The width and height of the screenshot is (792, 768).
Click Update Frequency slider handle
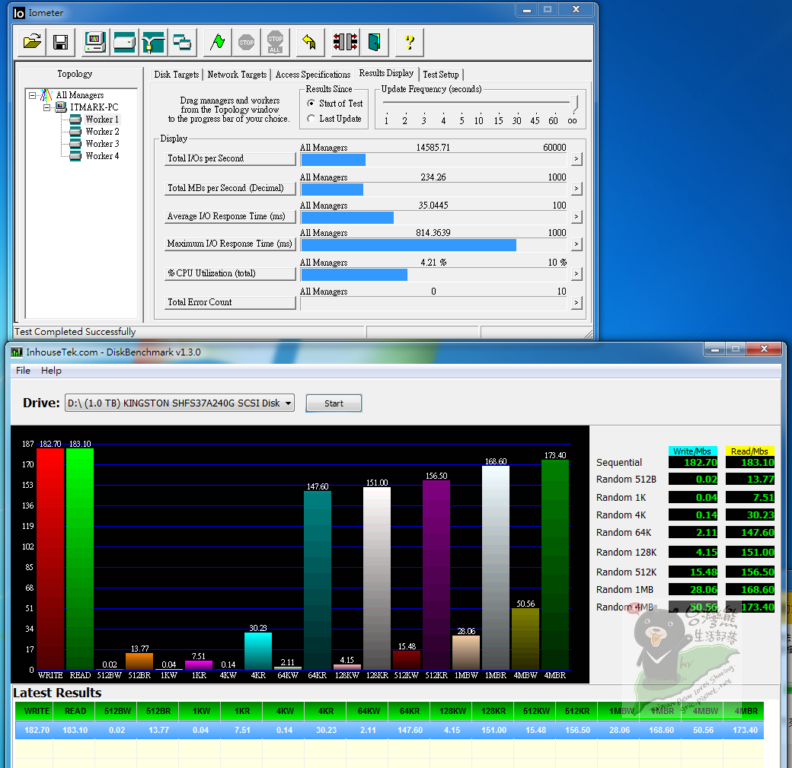[x=575, y=103]
